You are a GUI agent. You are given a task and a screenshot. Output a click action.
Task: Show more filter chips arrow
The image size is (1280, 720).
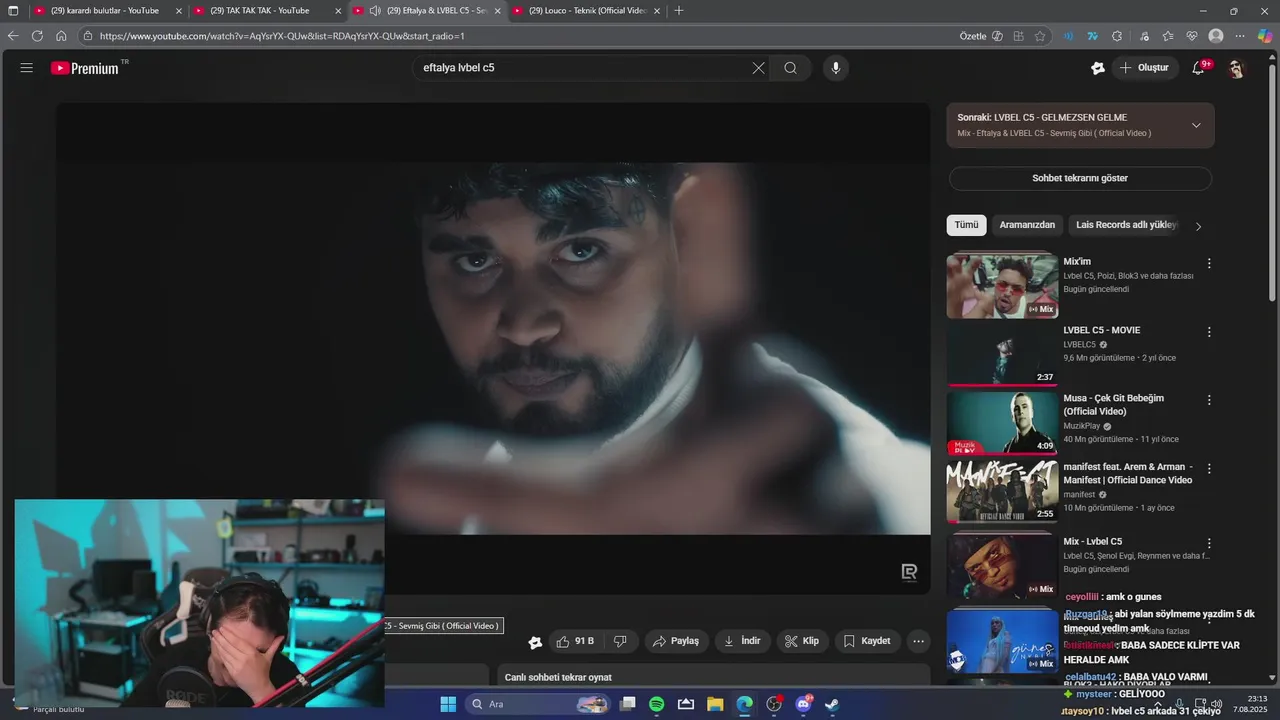(x=1198, y=226)
